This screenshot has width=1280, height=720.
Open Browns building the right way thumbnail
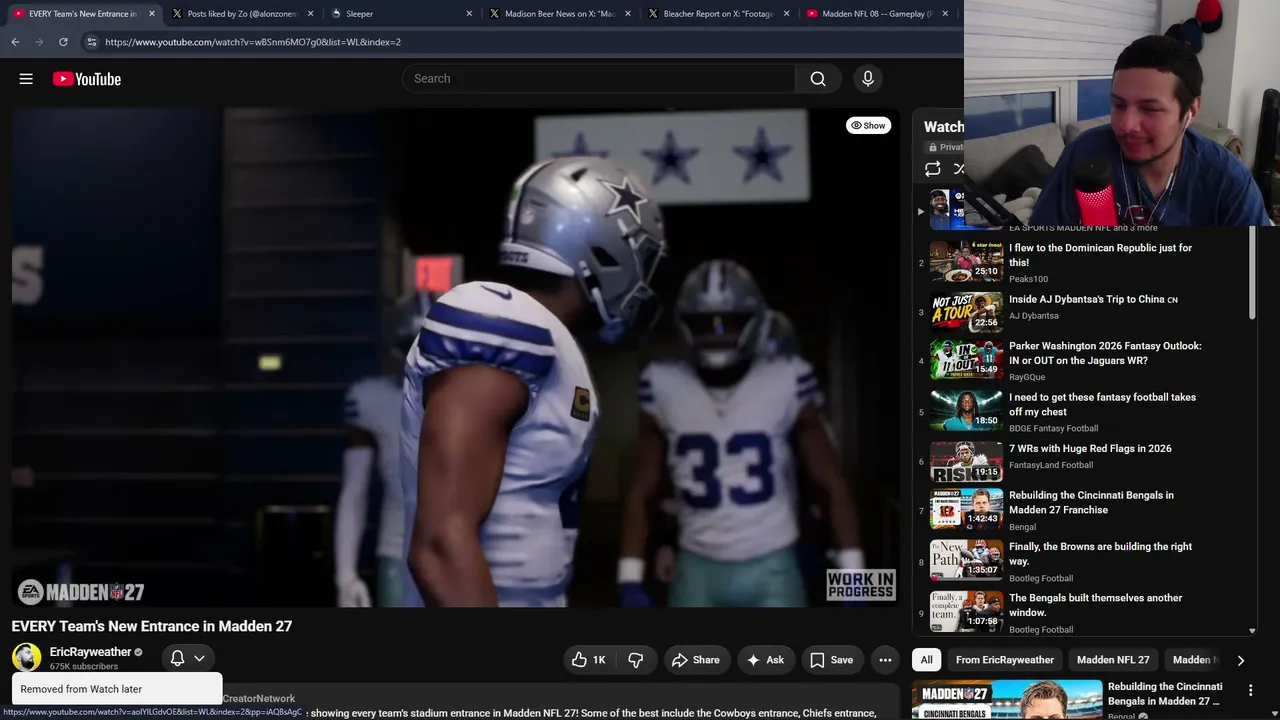click(x=966, y=560)
